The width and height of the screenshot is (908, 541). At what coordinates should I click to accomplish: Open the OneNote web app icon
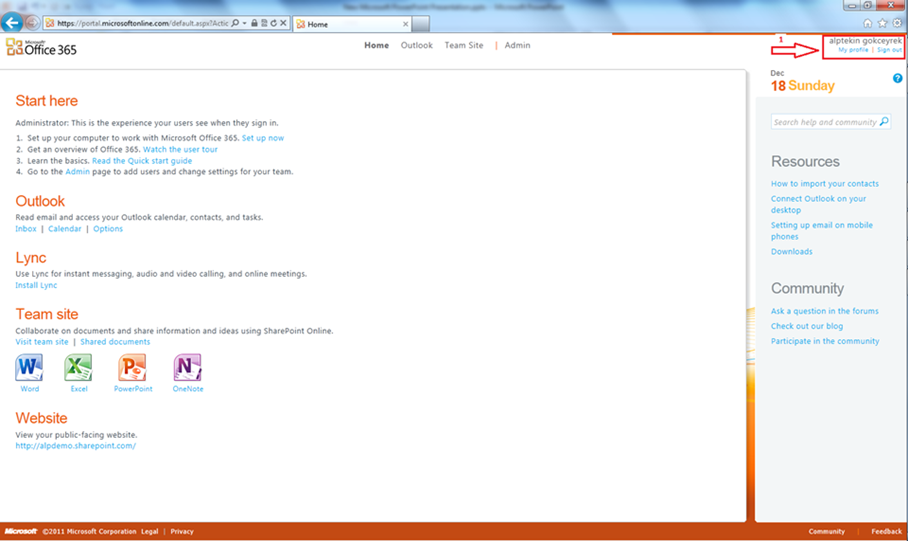pyautogui.click(x=188, y=368)
